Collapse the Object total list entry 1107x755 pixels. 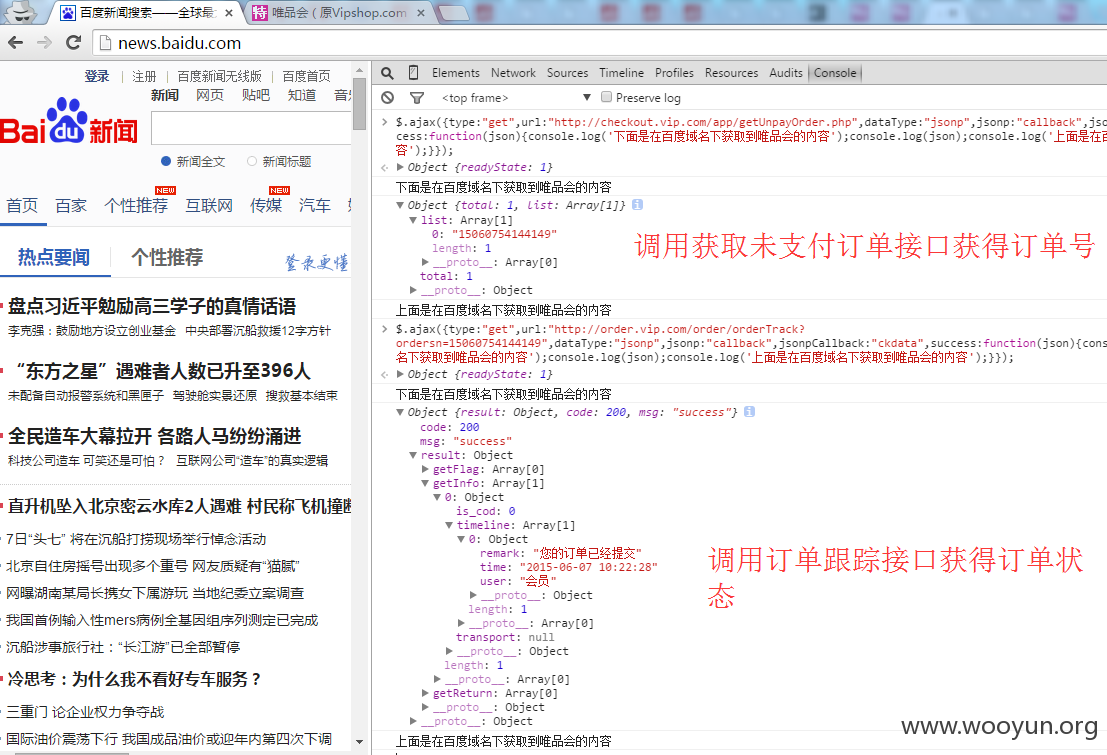(x=400, y=205)
